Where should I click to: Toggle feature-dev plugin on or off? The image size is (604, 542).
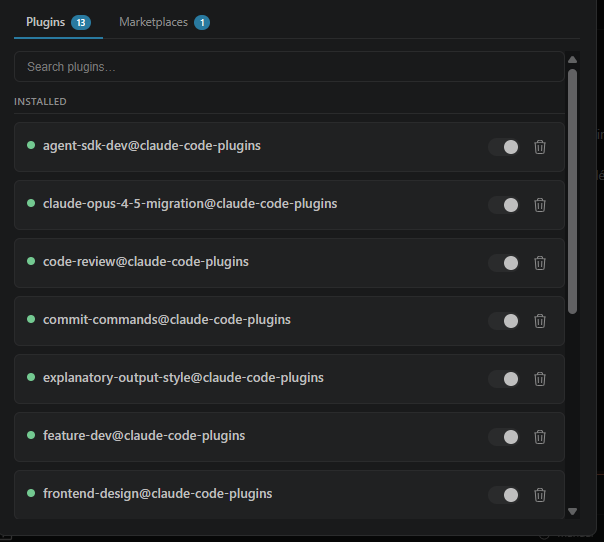click(503, 437)
